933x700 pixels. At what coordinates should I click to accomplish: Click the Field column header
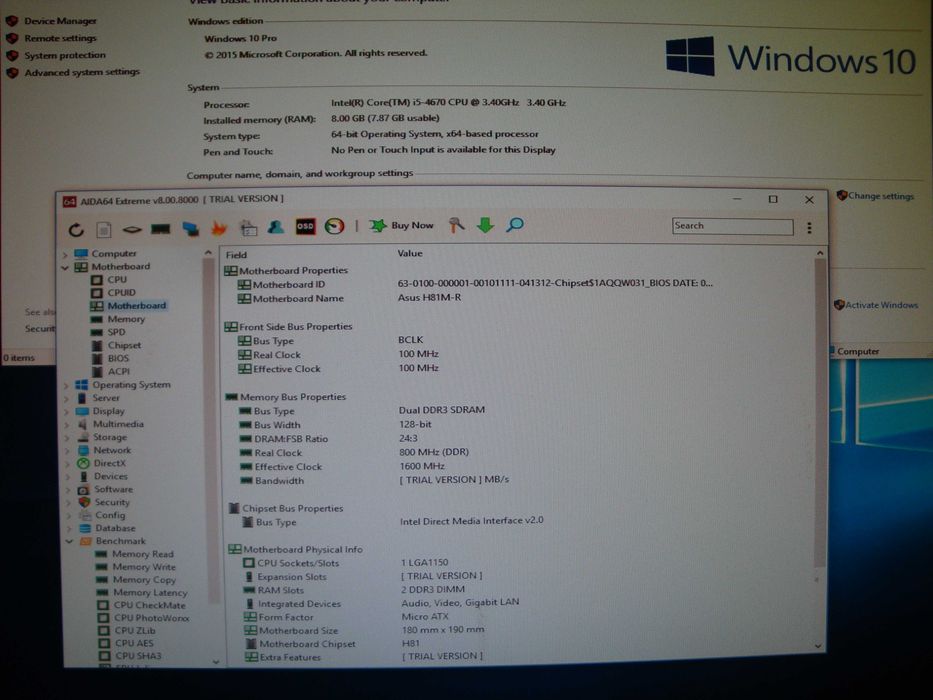click(x=236, y=255)
